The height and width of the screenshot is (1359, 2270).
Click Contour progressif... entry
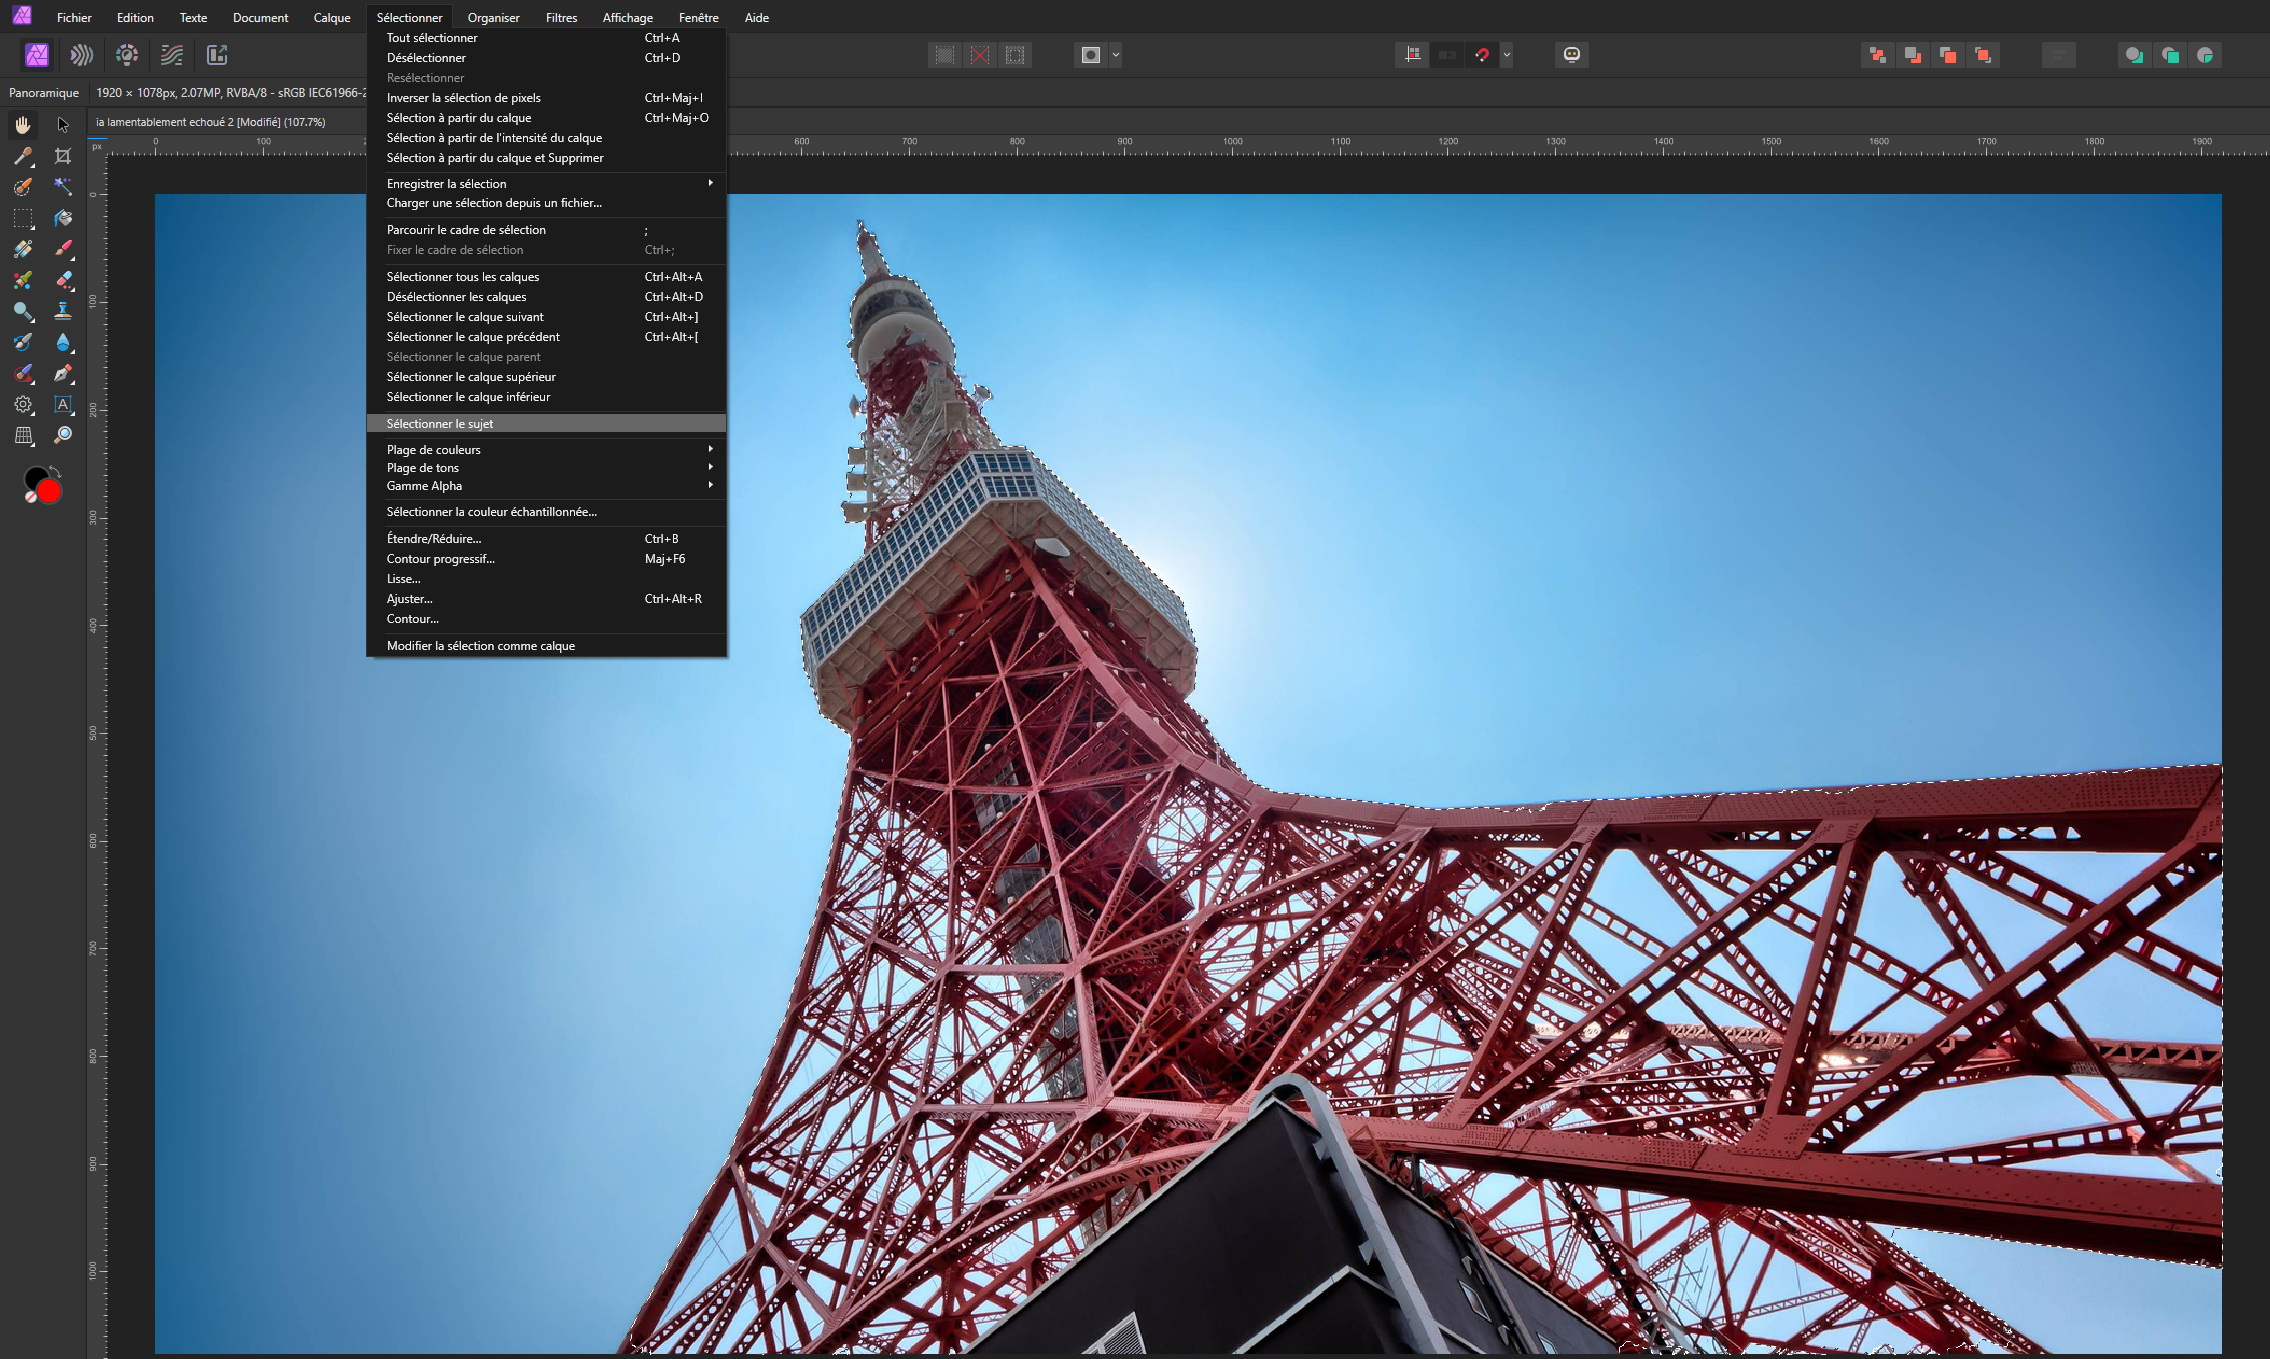[x=440, y=559]
